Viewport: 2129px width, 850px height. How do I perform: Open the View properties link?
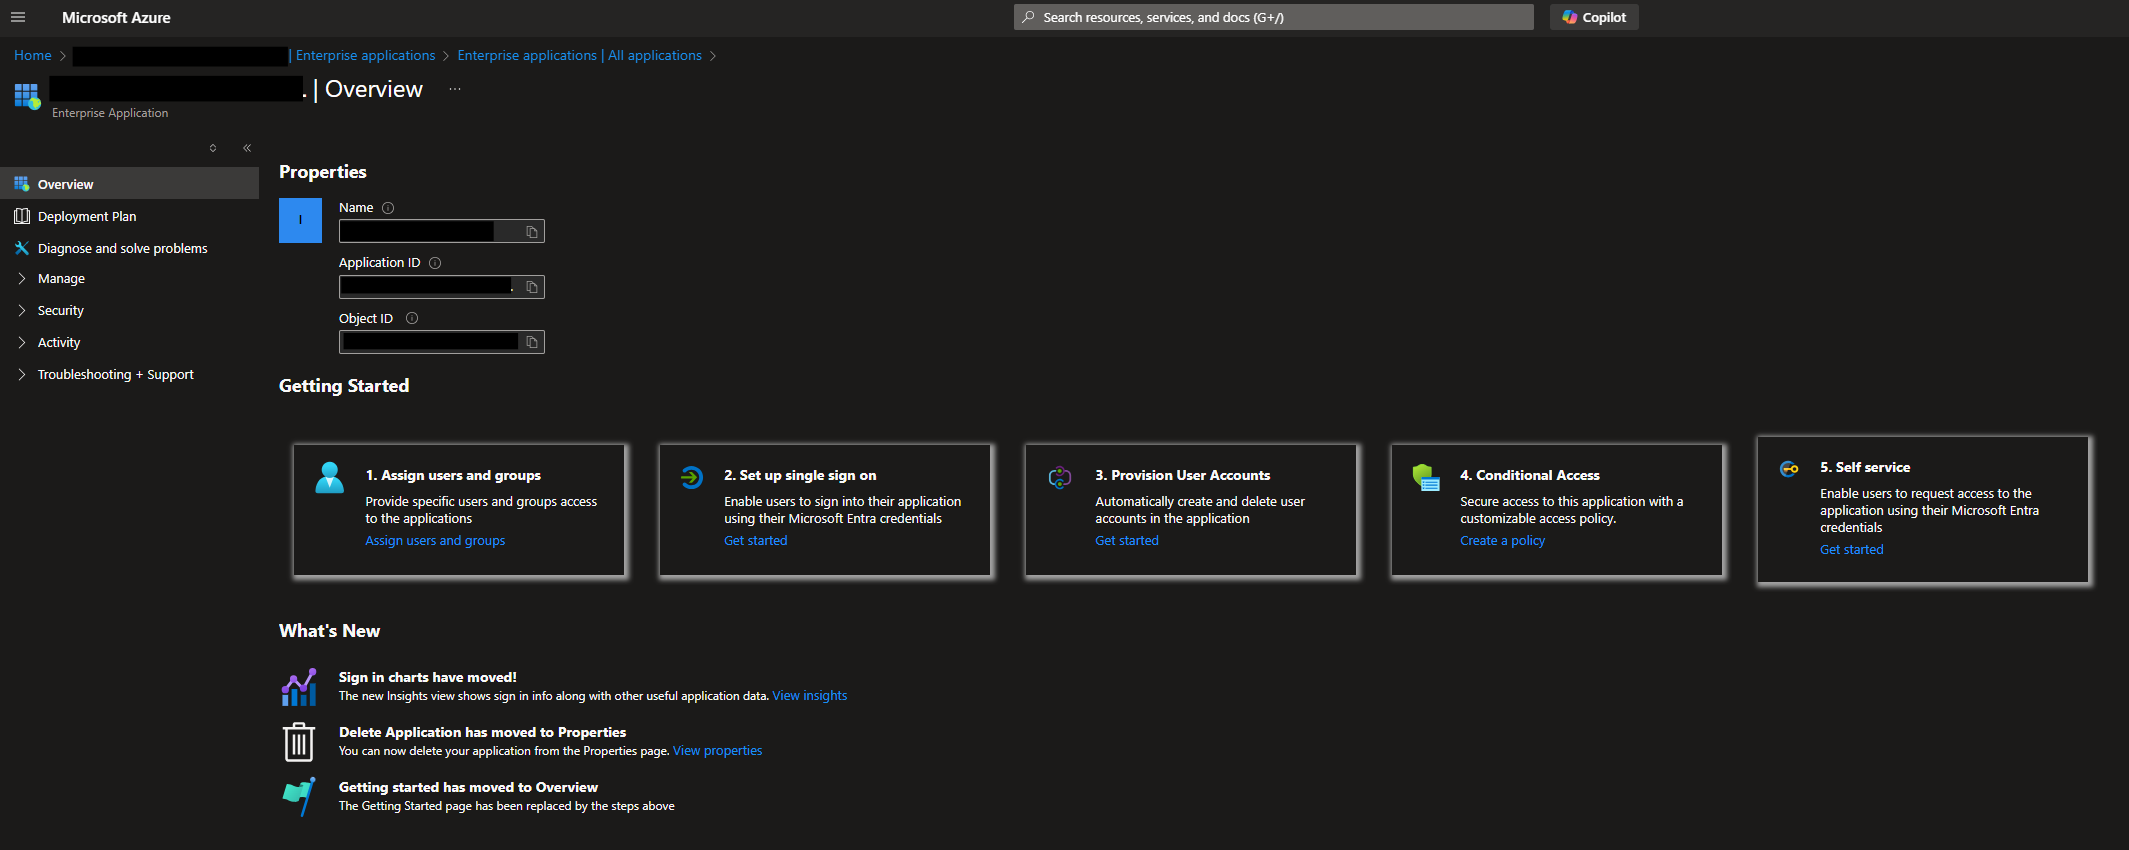coord(718,751)
